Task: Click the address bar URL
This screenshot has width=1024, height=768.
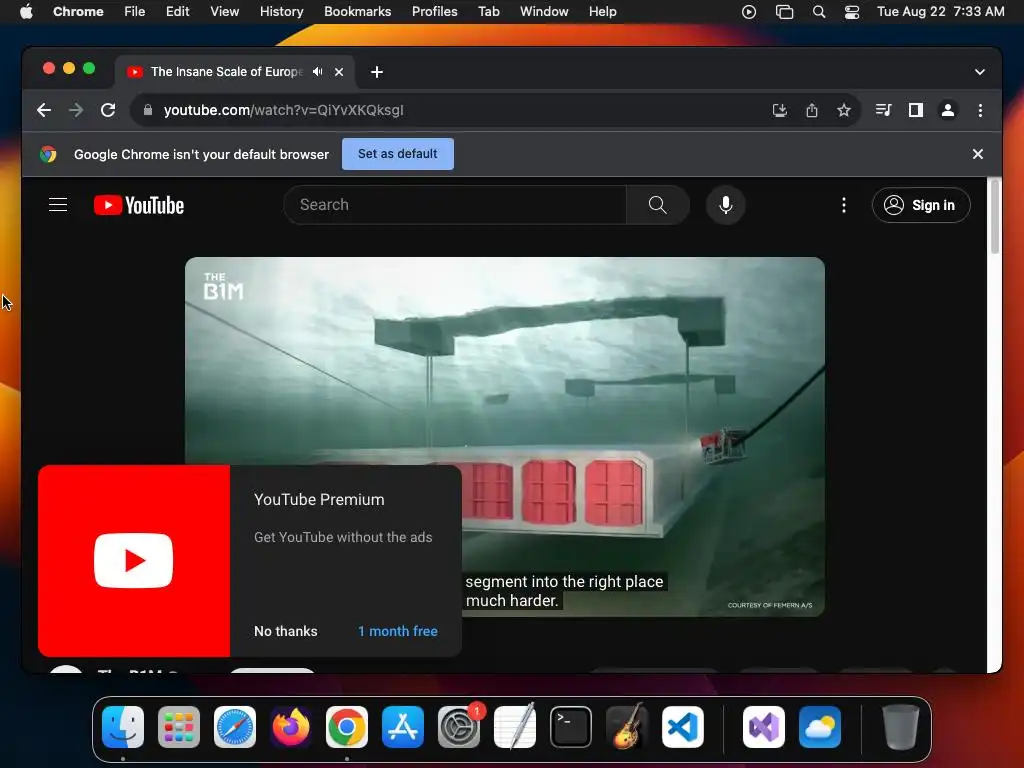Action: click(283, 110)
